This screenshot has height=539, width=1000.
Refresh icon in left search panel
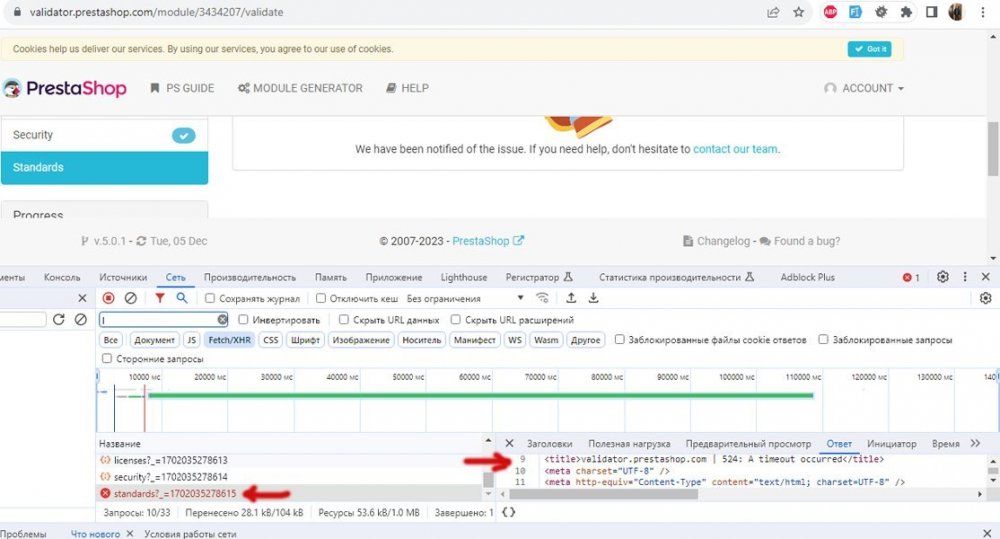tap(59, 320)
